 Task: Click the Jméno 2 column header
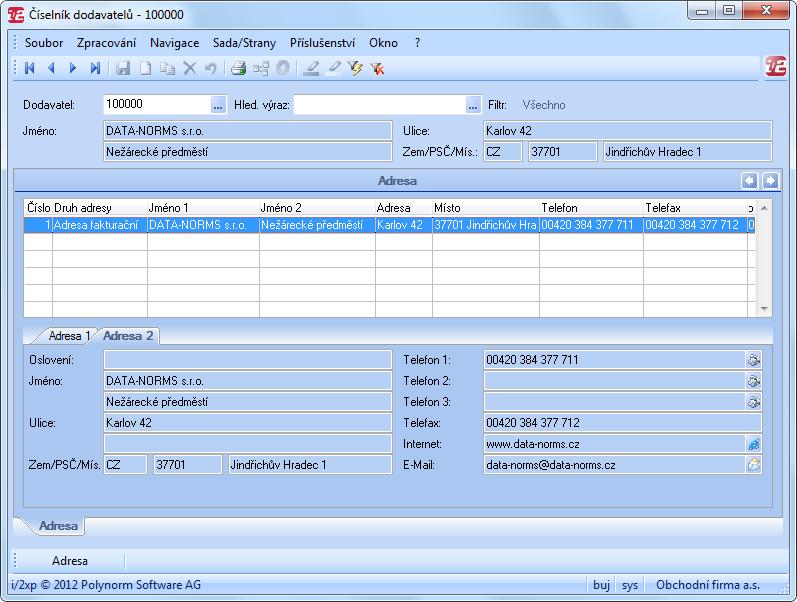click(x=317, y=208)
